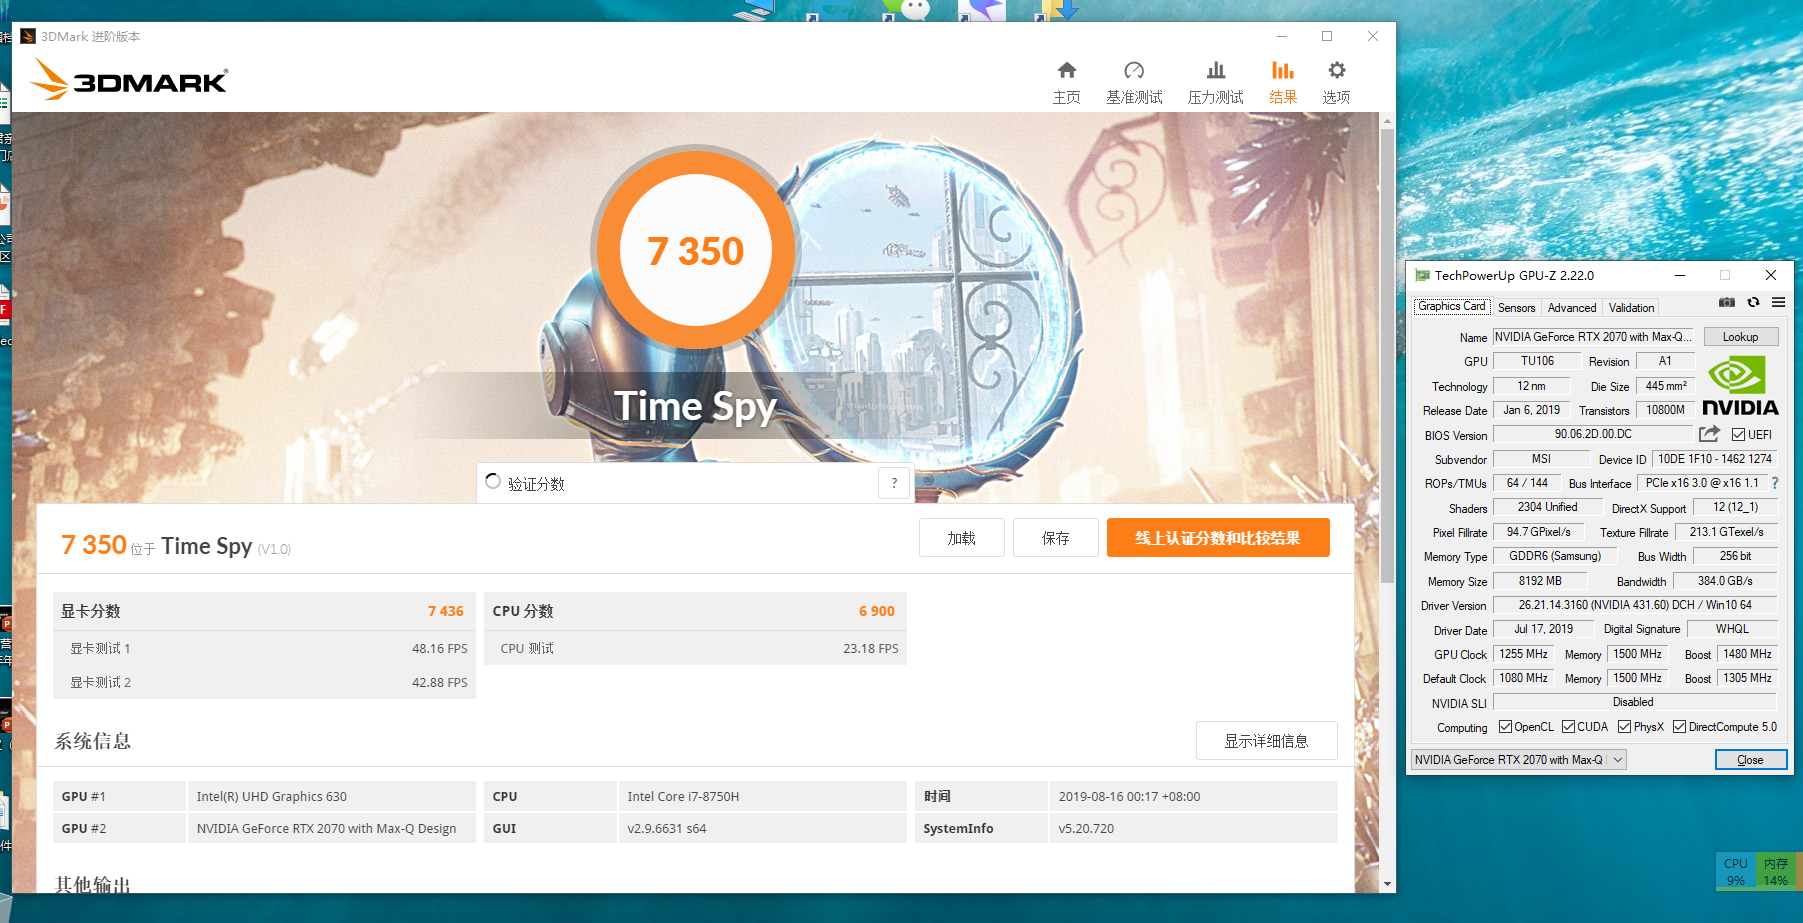Click the 加载 load button
This screenshot has height=923, width=1803.
tap(961, 538)
